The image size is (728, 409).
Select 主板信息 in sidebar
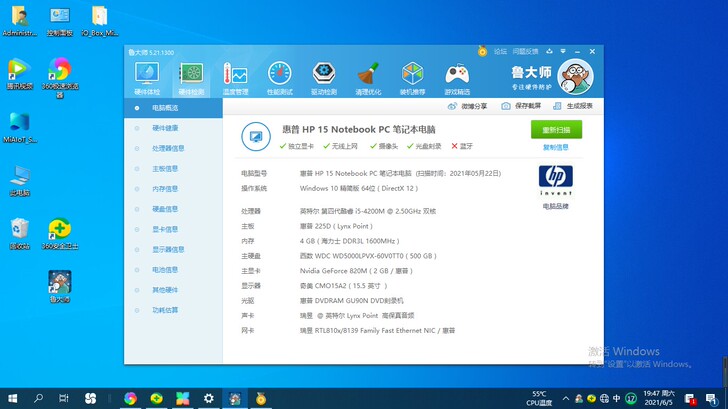tap(173, 169)
